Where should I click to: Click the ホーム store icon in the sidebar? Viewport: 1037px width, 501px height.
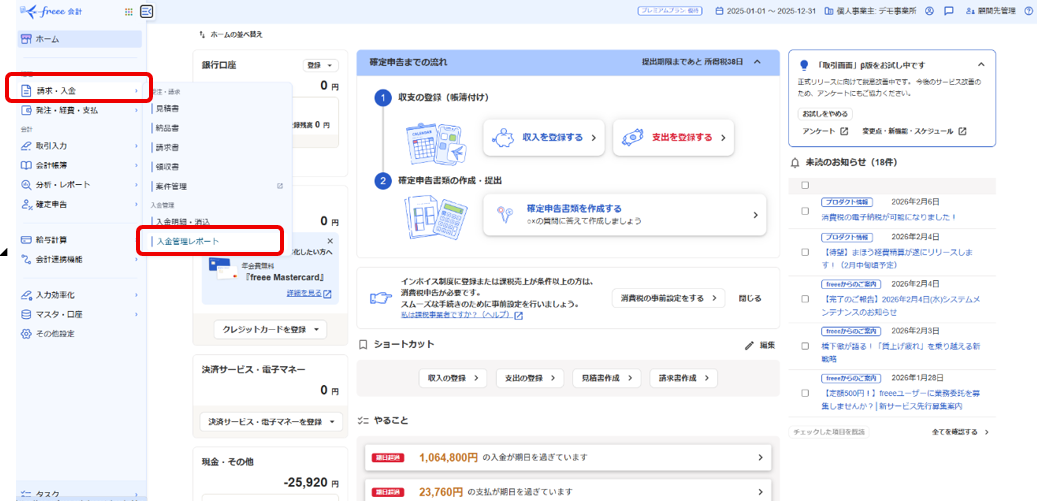click(26, 39)
